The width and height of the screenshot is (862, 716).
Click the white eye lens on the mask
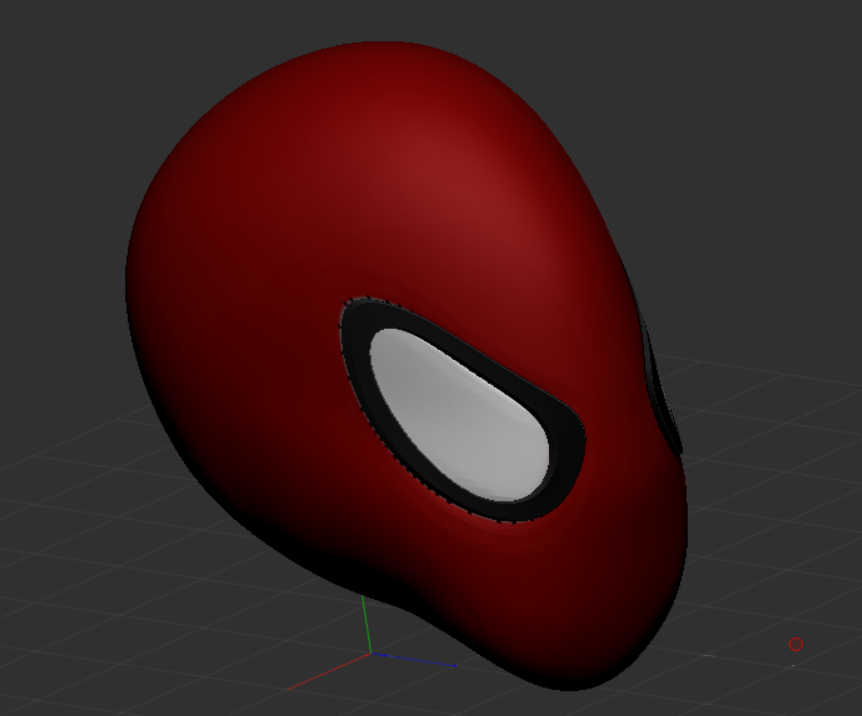click(x=461, y=418)
